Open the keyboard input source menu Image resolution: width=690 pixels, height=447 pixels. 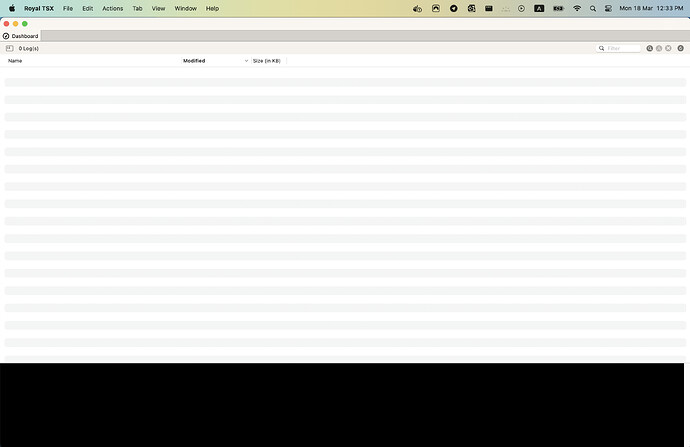[x=539, y=8]
